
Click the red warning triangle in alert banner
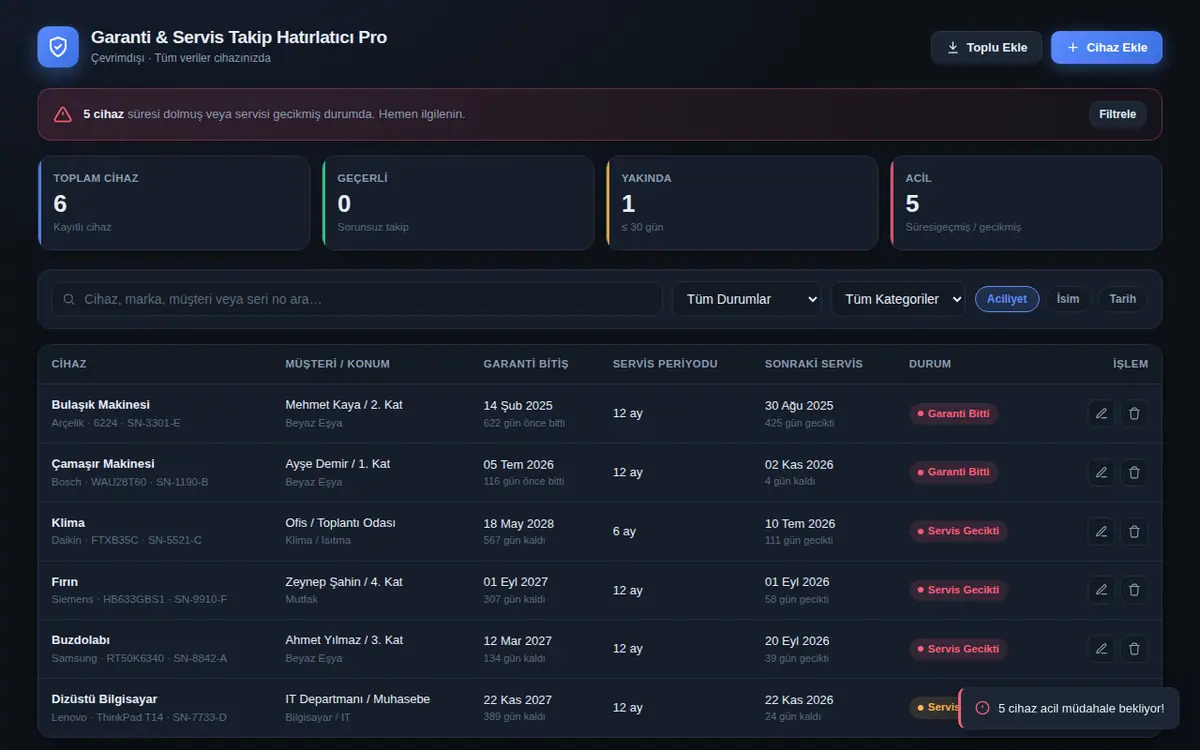[x=63, y=114]
